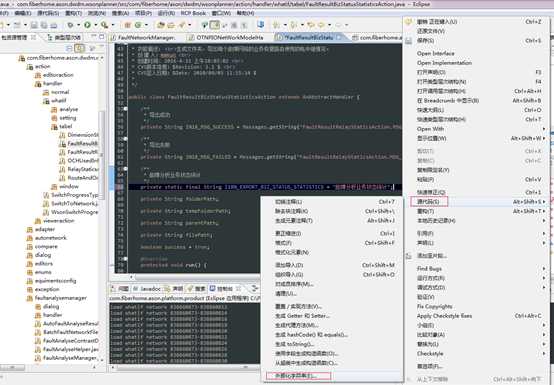
Task: Select the setting package in tree
Action: 64,118
